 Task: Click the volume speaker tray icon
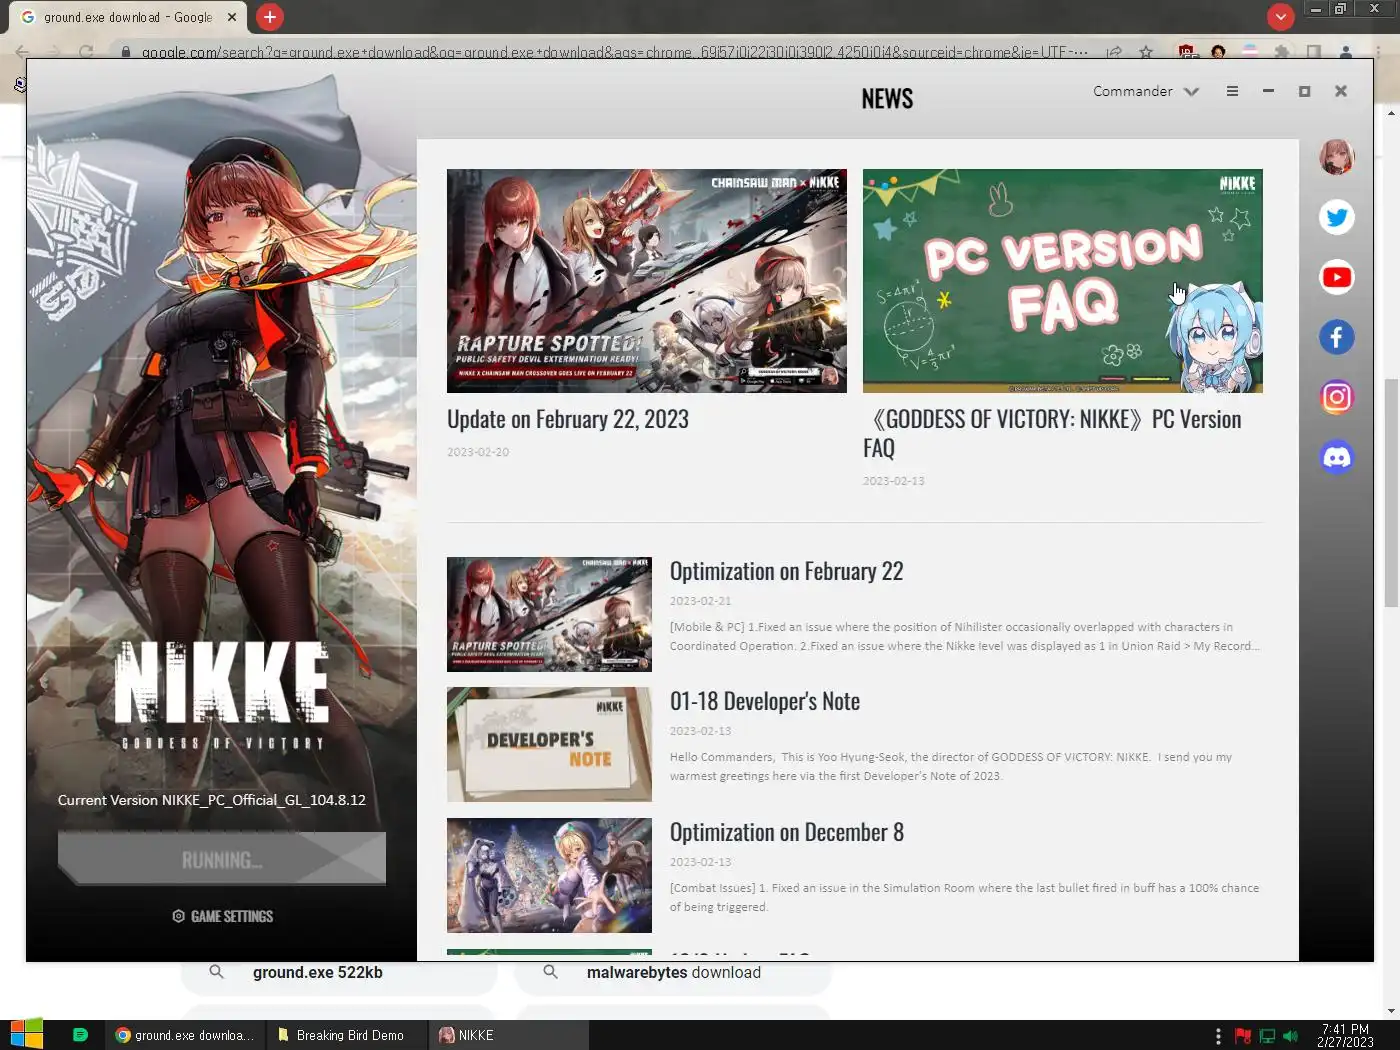tap(1290, 1036)
